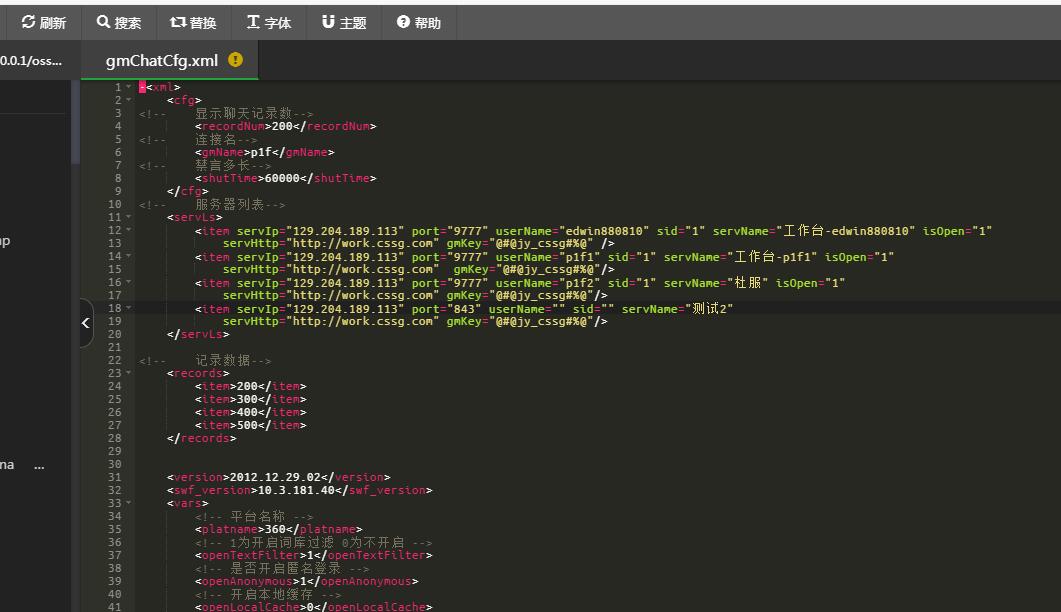1061x612 pixels.
Task: Fold the records block at line 23
Action: click(129, 373)
